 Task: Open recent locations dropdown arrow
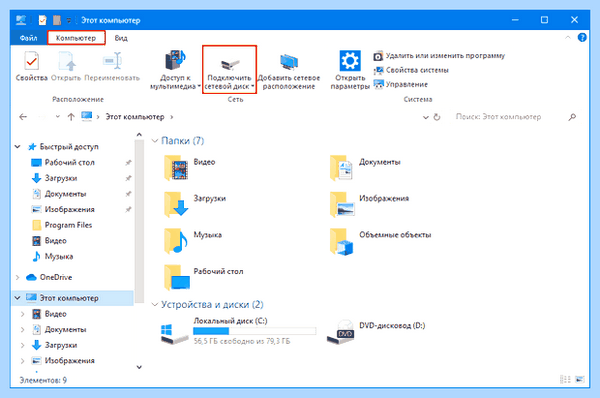pyautogui.click(x=57, y=117)
